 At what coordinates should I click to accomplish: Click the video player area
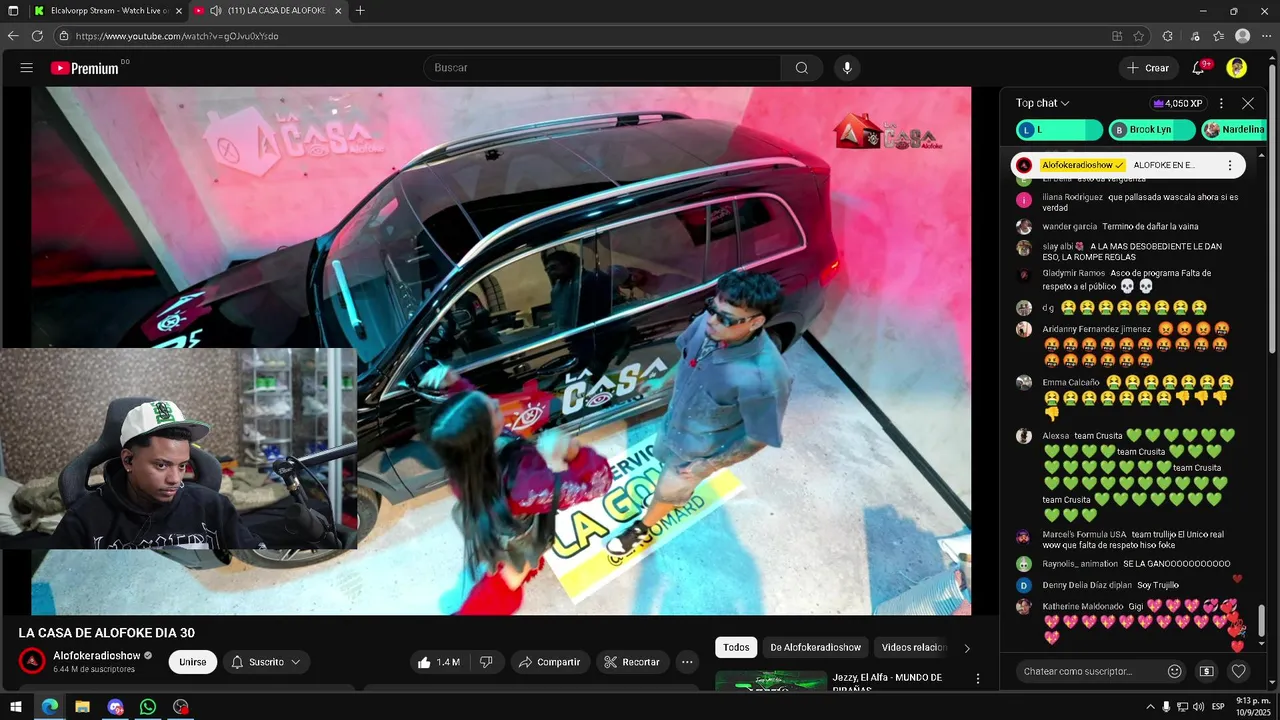tap(501, 350)
